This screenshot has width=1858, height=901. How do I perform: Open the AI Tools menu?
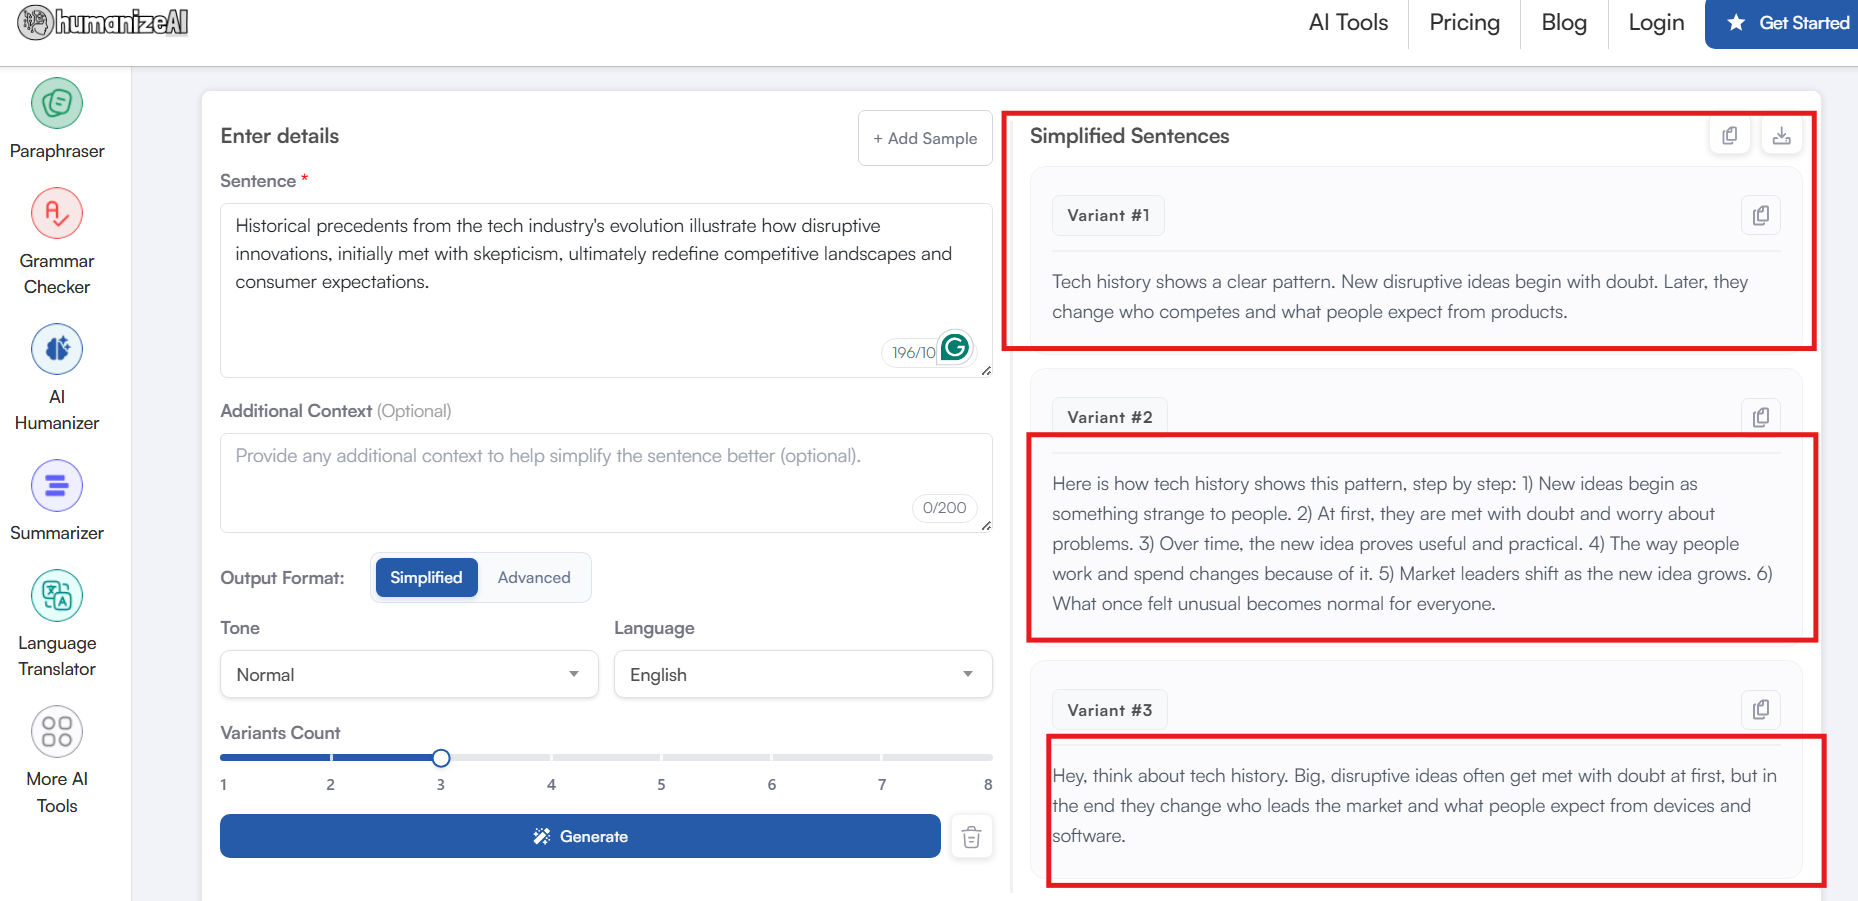click(1348, 23)
